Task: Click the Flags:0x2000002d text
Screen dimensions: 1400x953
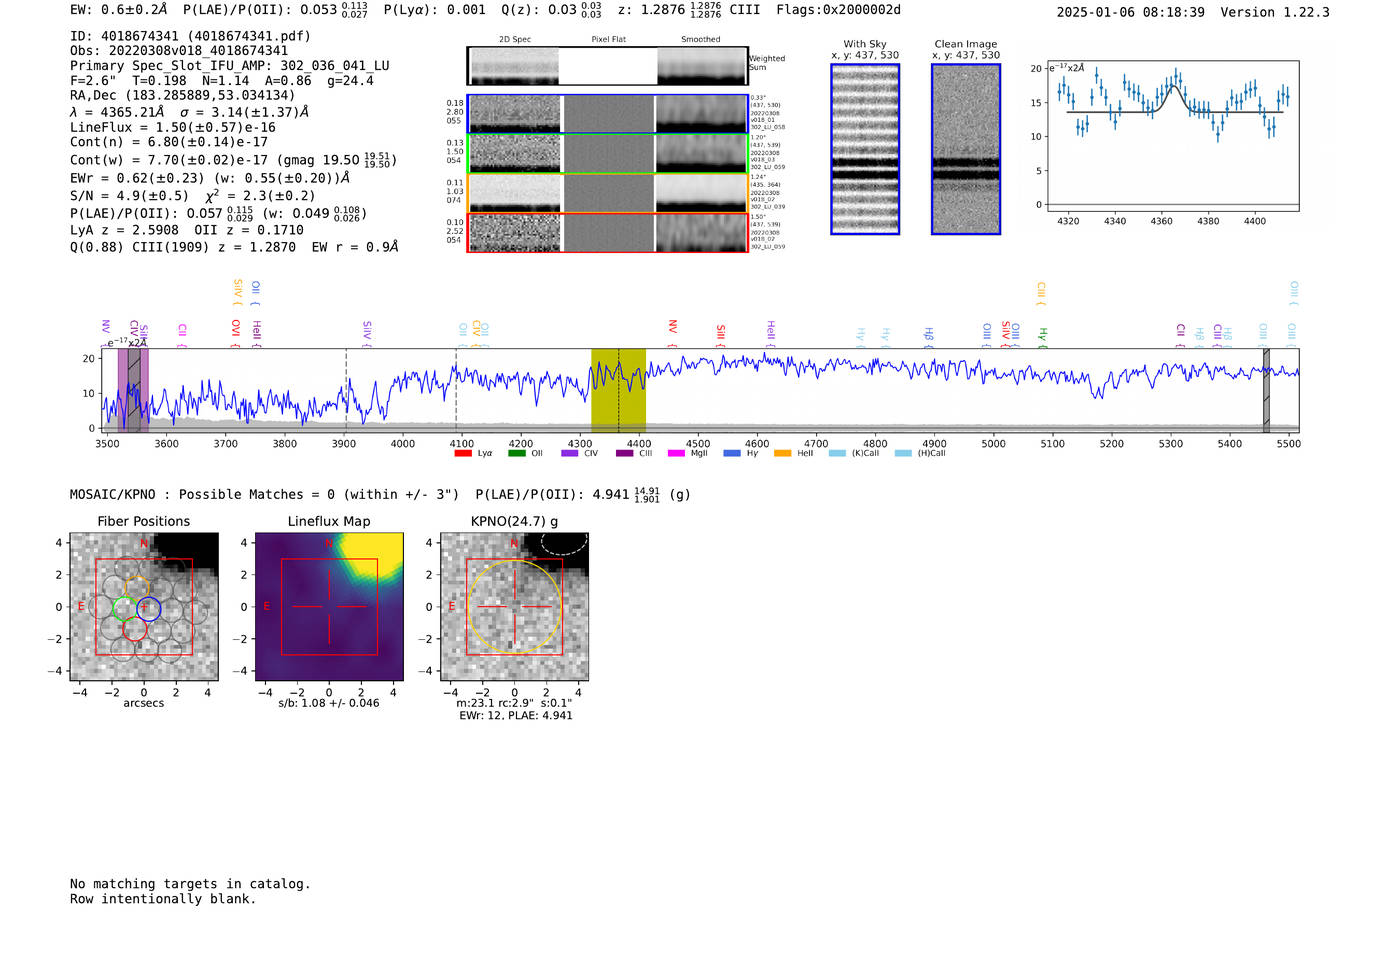Action: (838, 10)
